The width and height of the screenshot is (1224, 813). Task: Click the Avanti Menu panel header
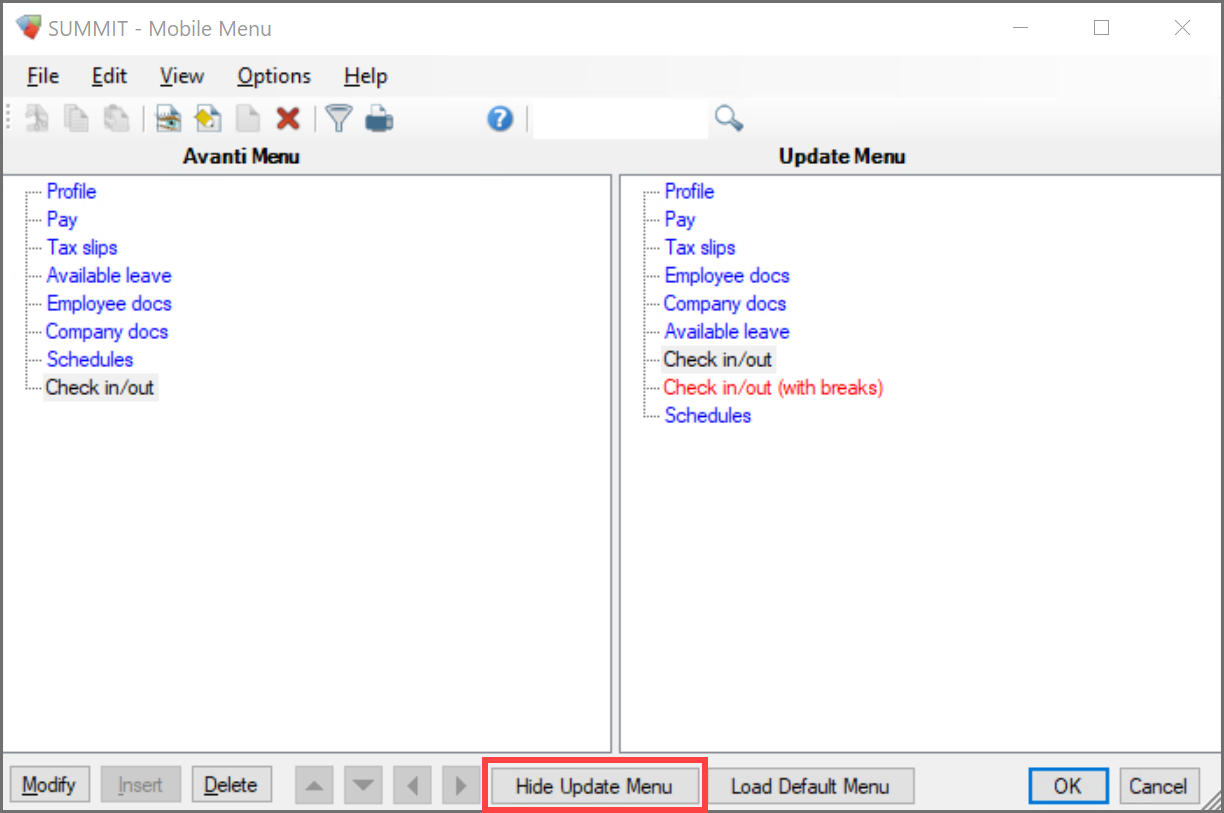[x=241, y=156]
